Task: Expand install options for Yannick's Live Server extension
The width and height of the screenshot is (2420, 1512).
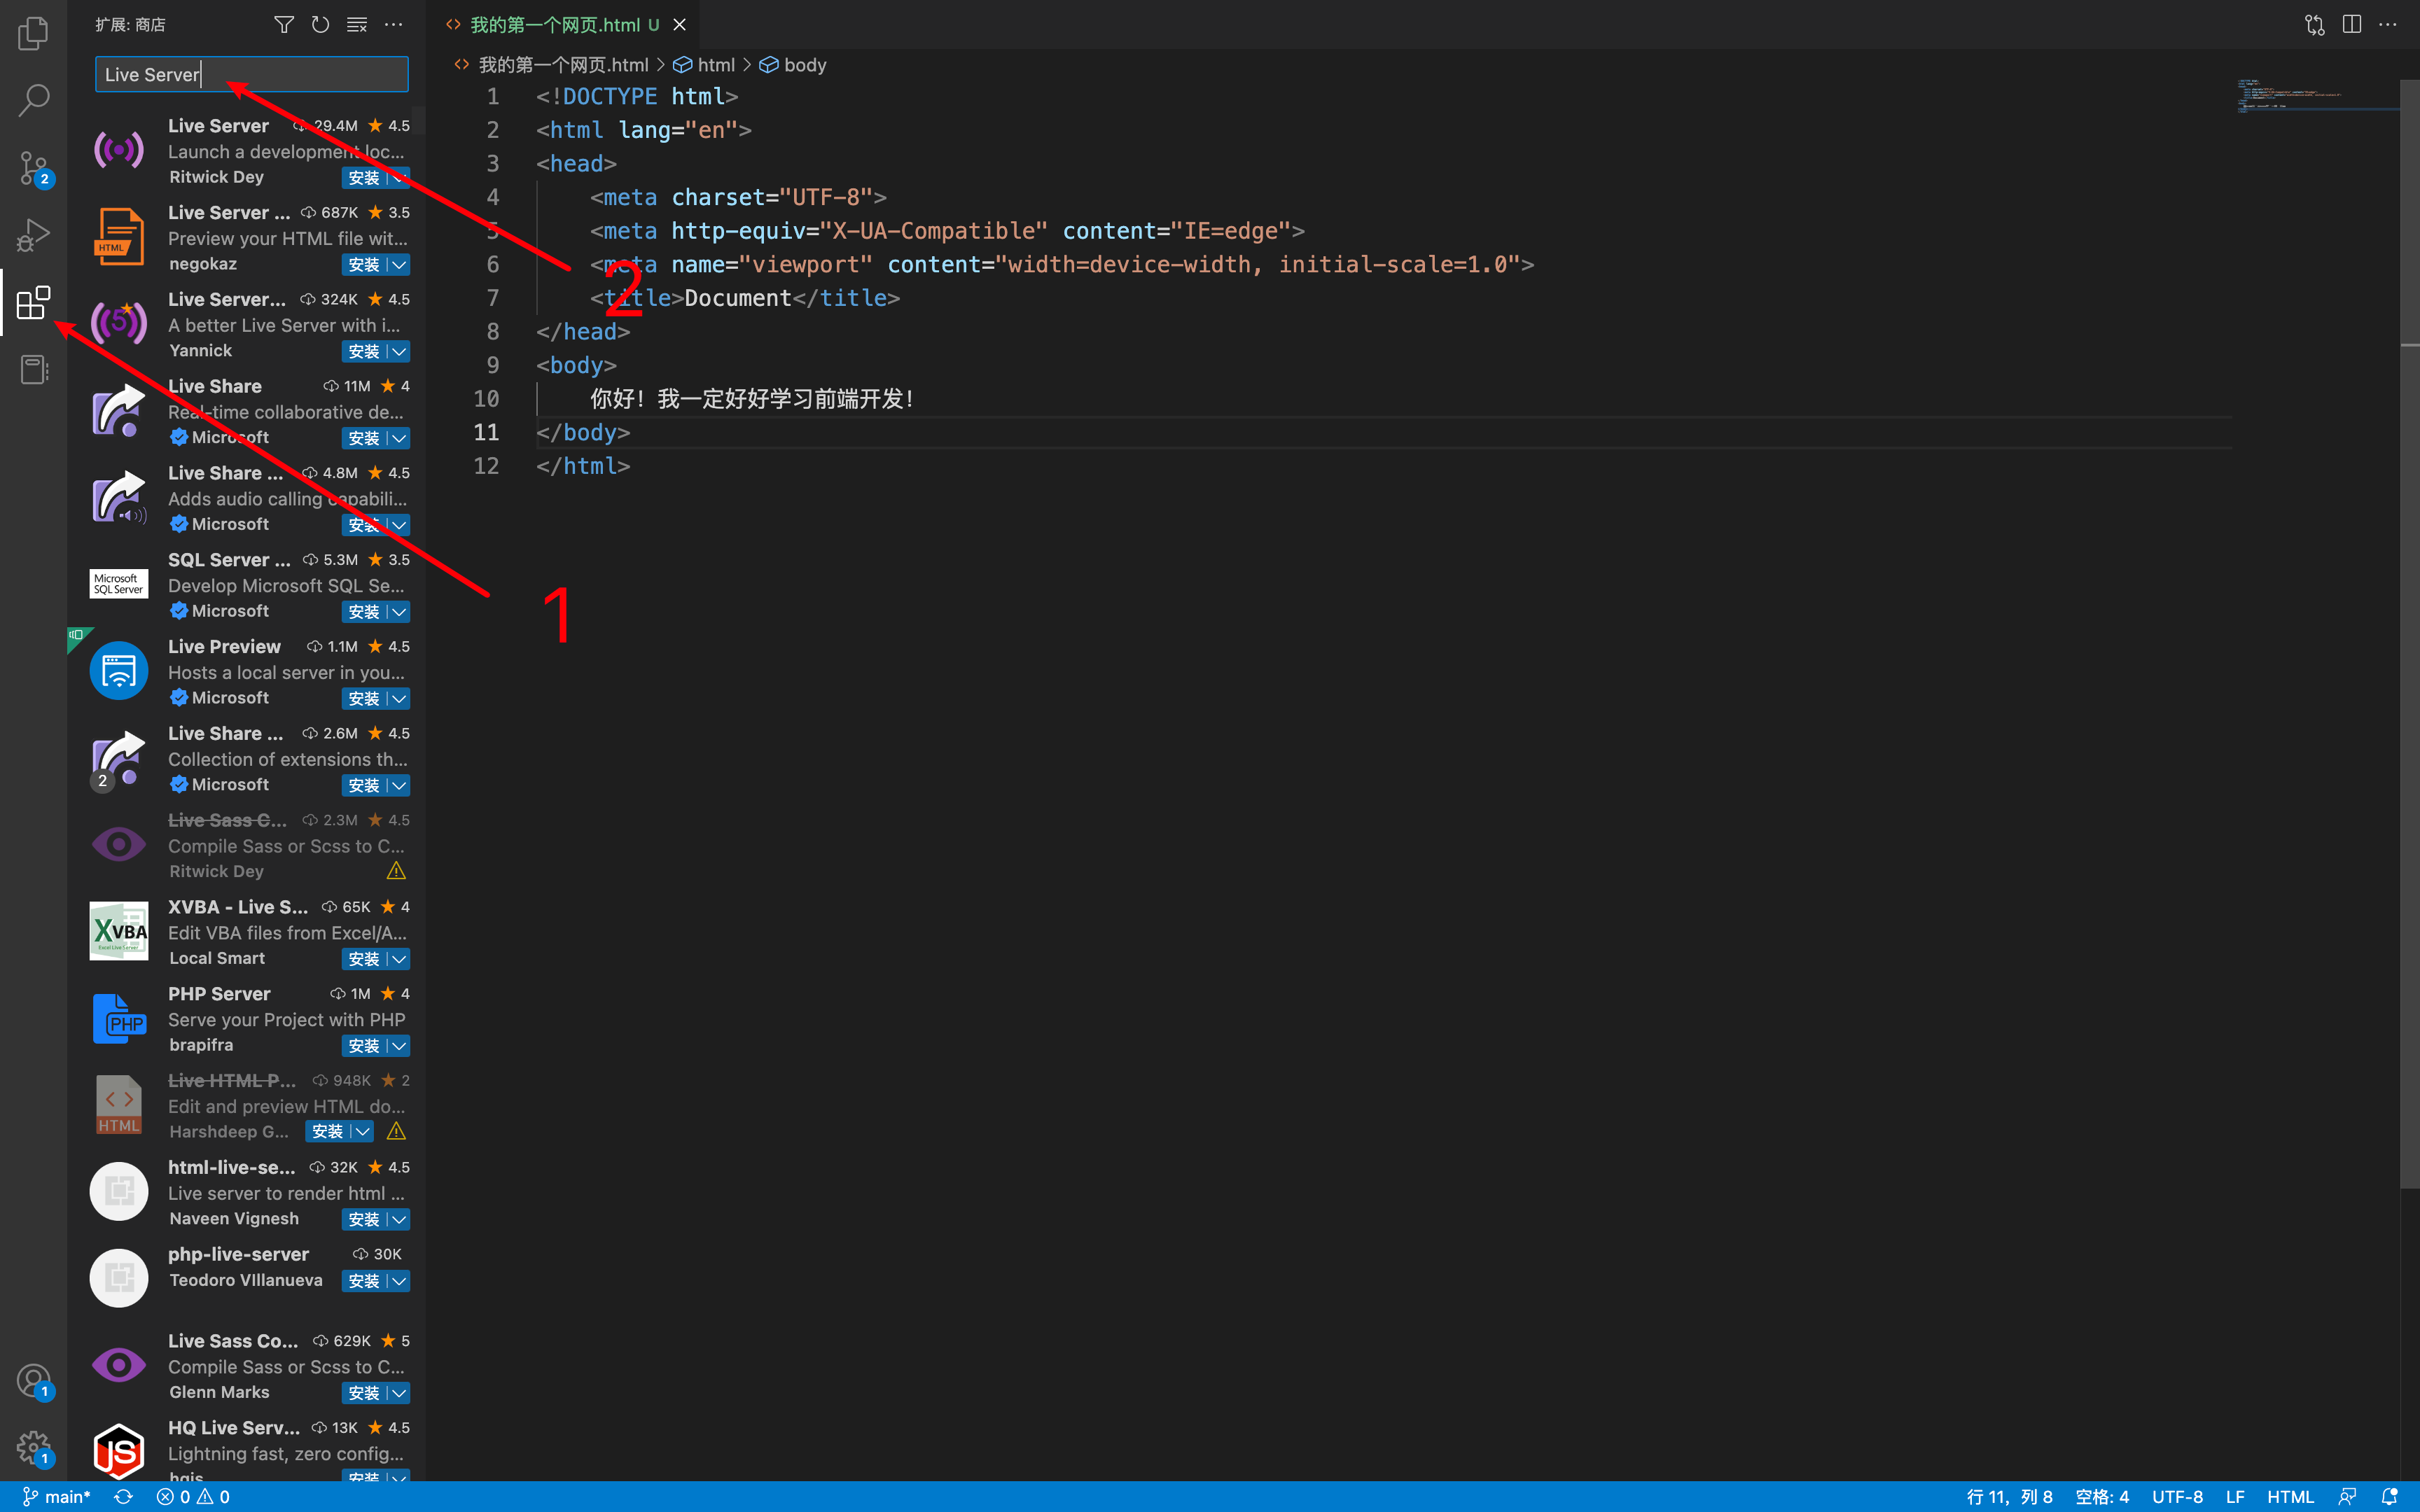Action: (x=399, y=352)
